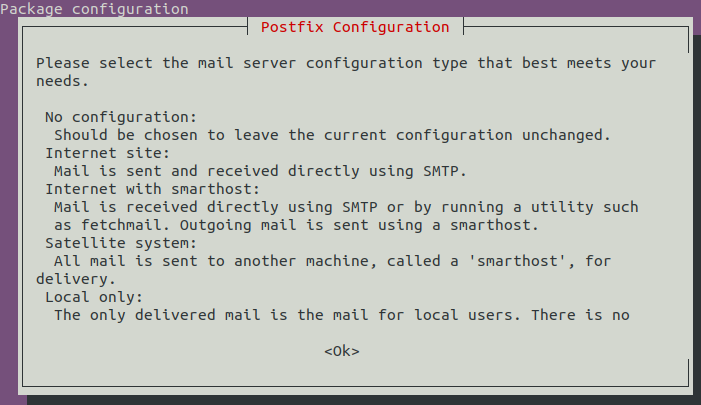Click the line 'Mail is sent and received directly using SMTP.'
Image resolution: width=701 pixels, height=405 pixels.
click(260, 171)
